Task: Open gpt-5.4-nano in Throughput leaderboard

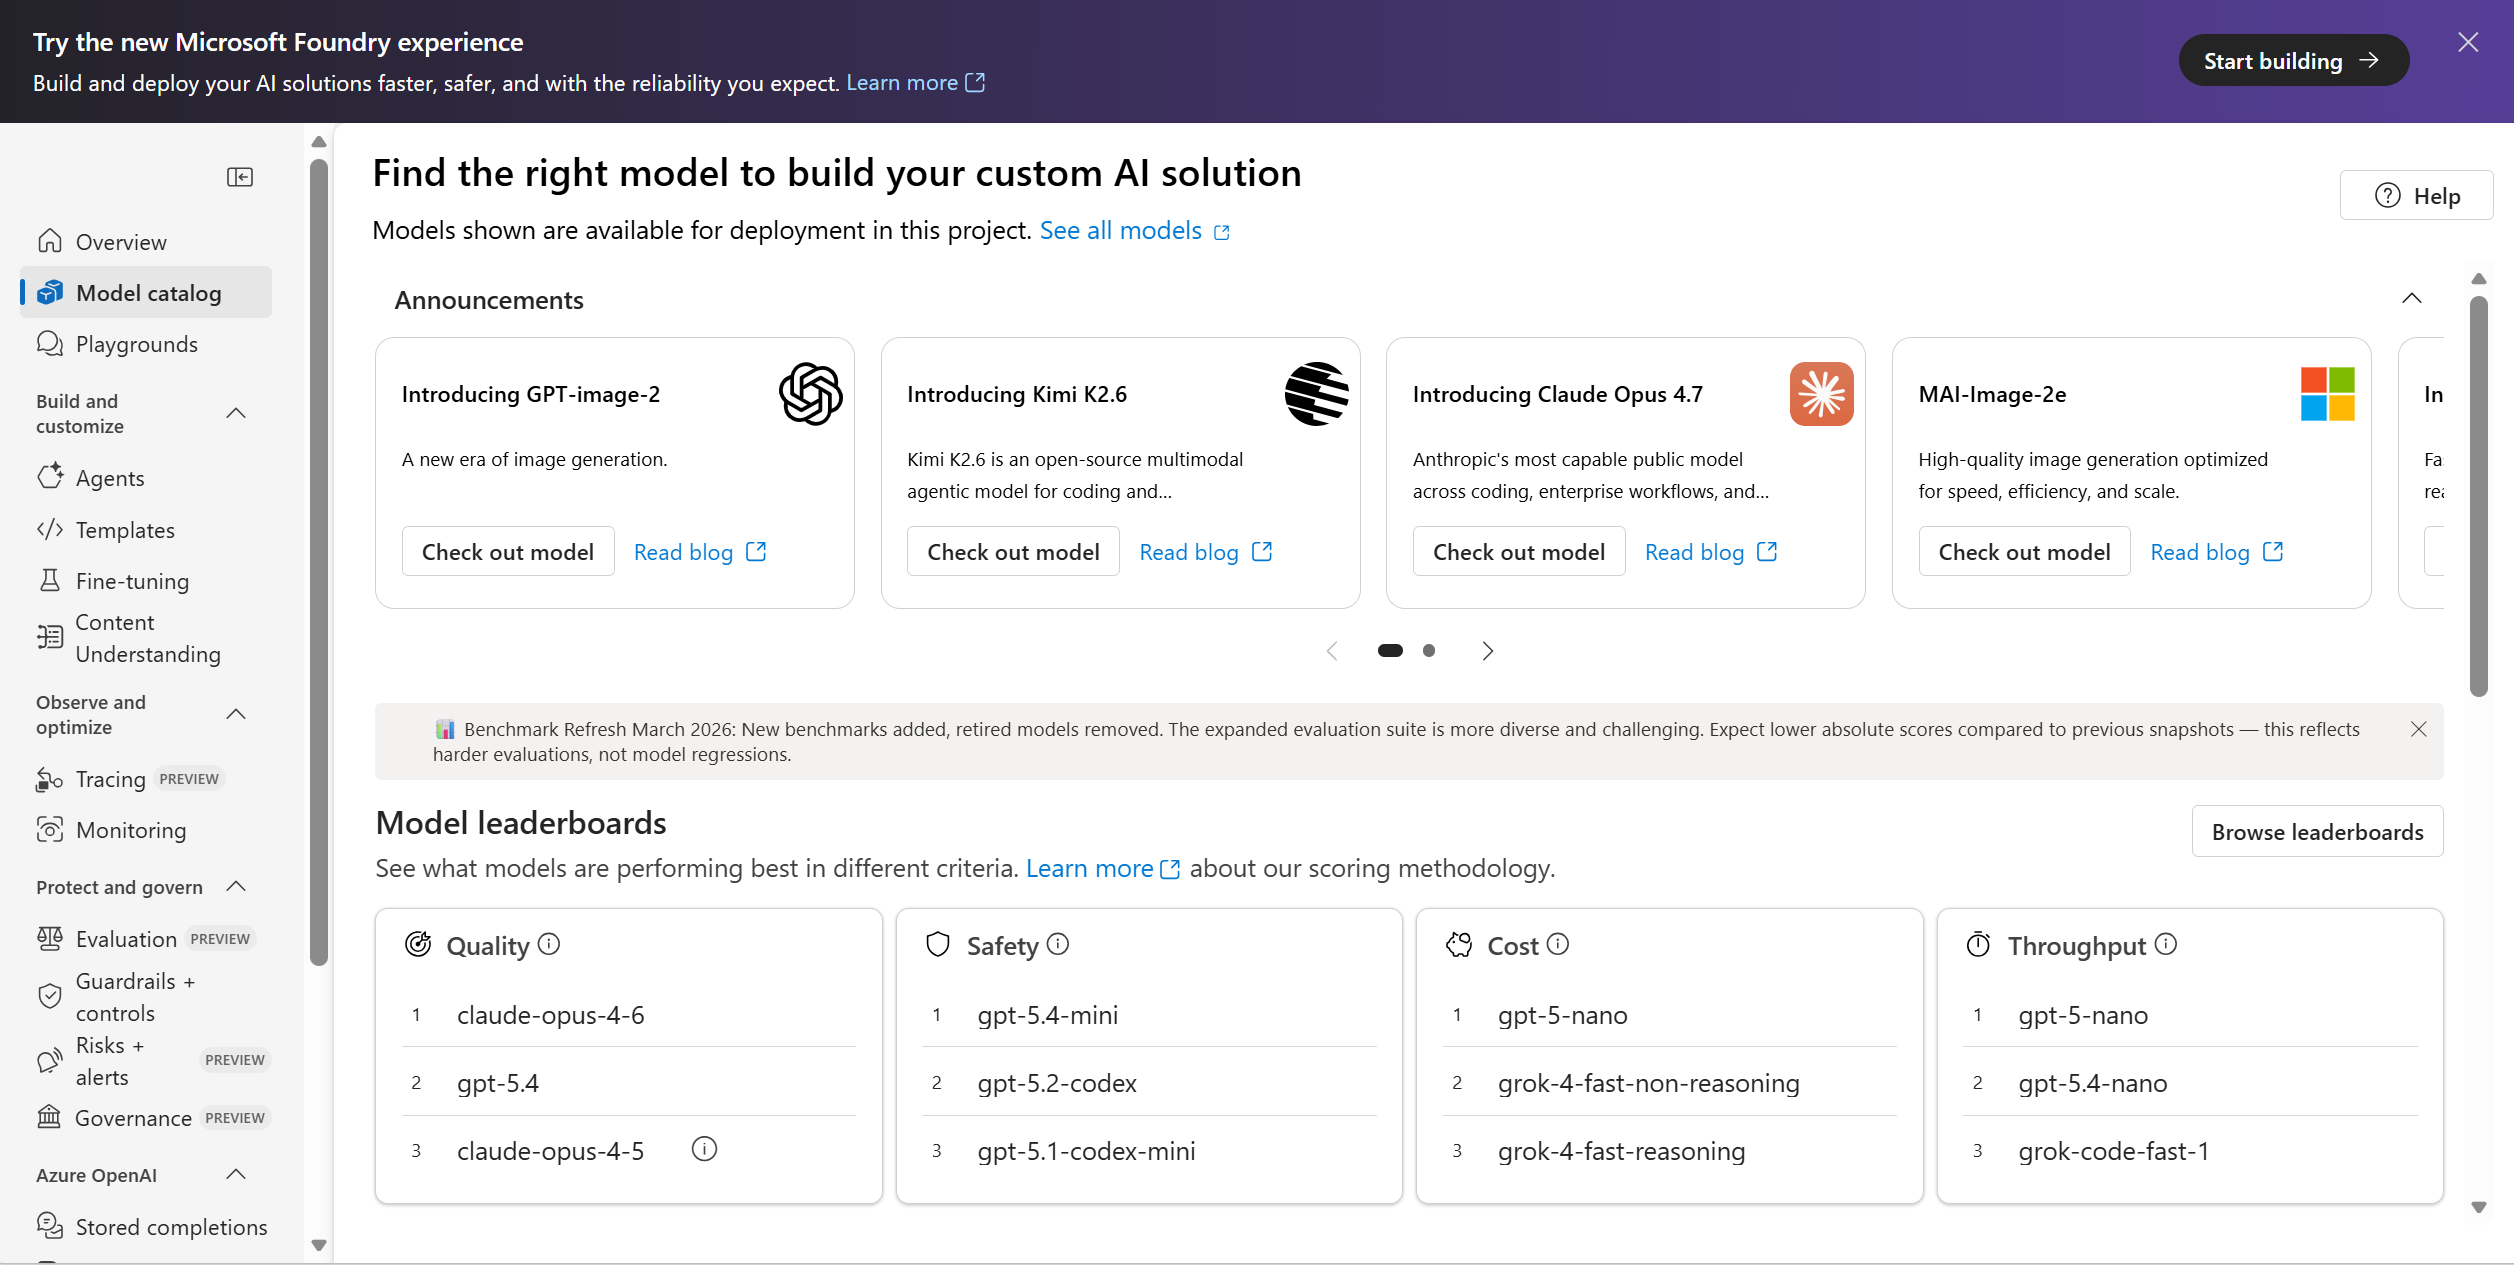Action: [x=2093, y=1083]
